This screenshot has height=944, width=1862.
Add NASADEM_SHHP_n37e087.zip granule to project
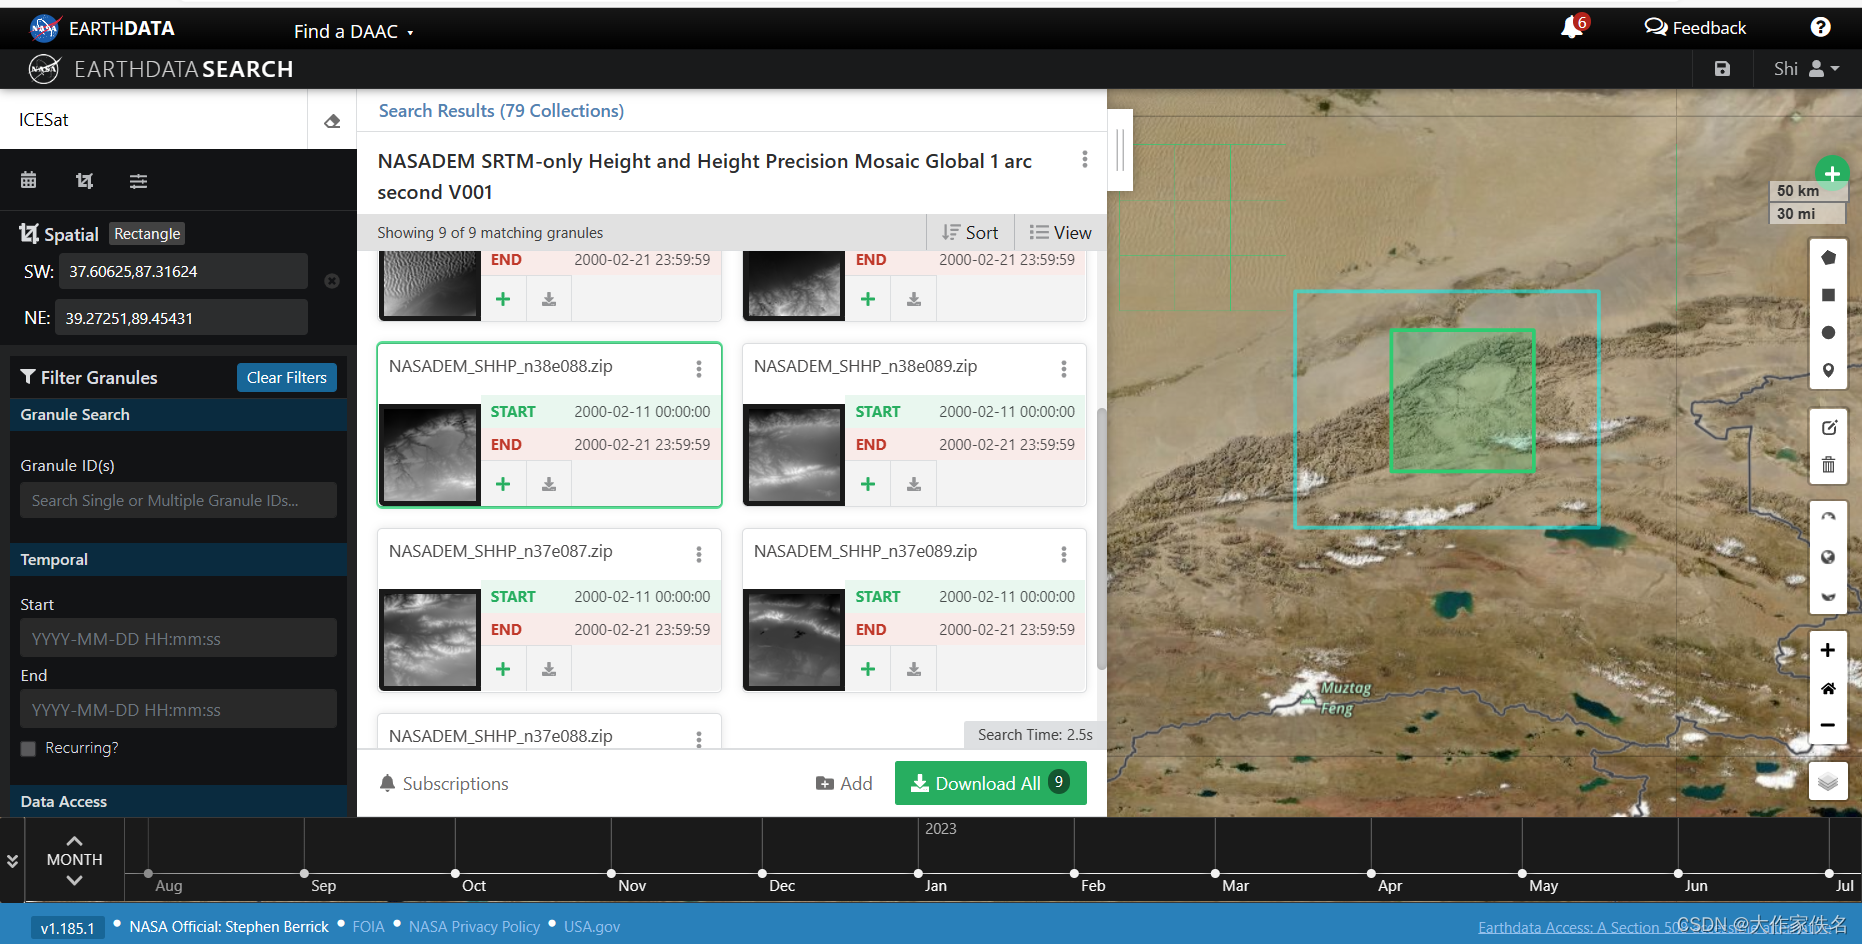(503, 669)
